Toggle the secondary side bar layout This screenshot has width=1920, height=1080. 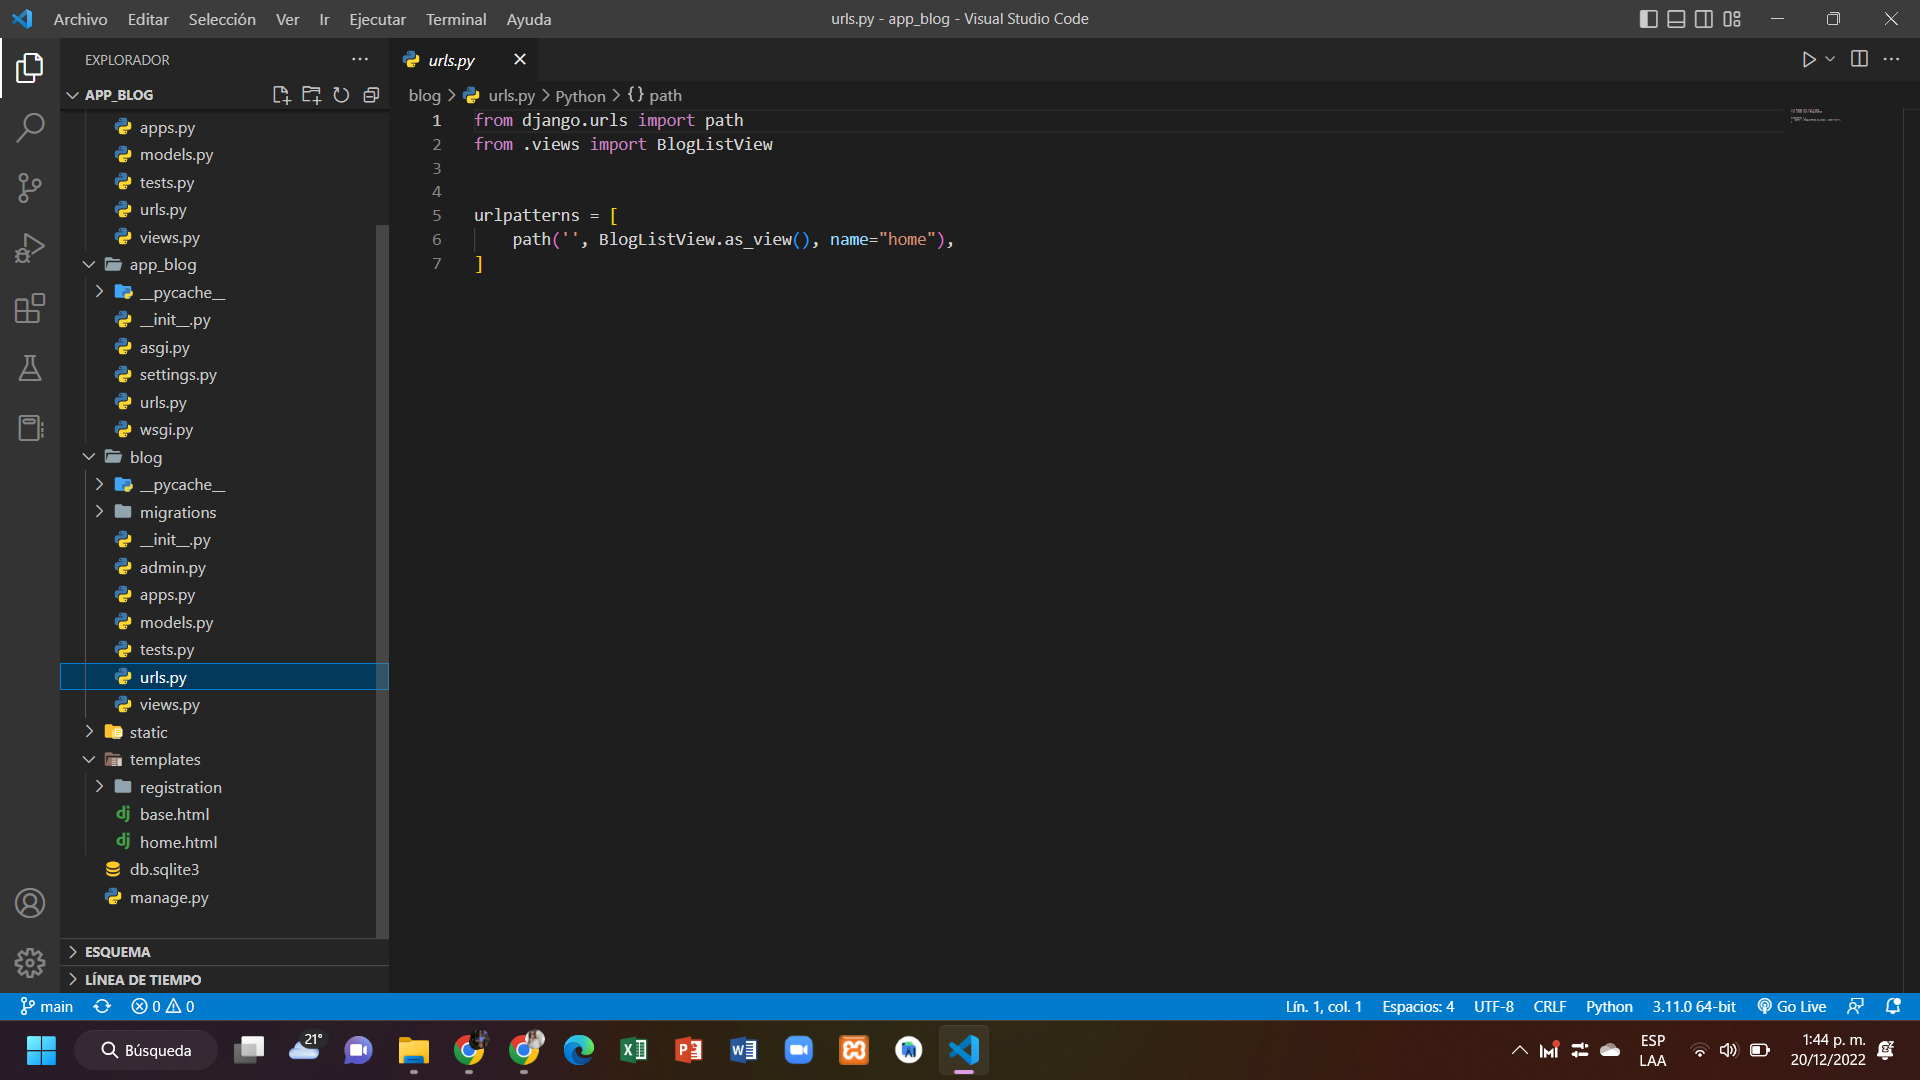click(1704, 19)
